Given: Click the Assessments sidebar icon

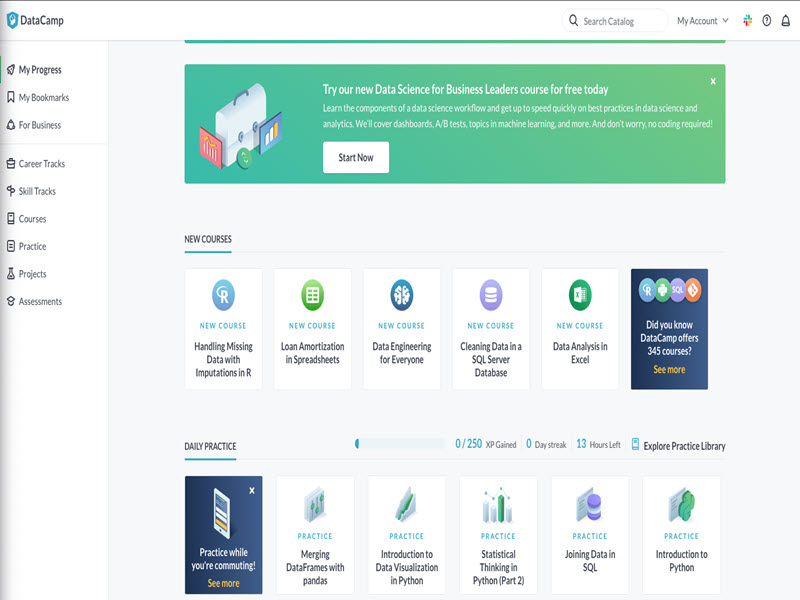Looking at the screenshot, I should [x=11, y=301].
